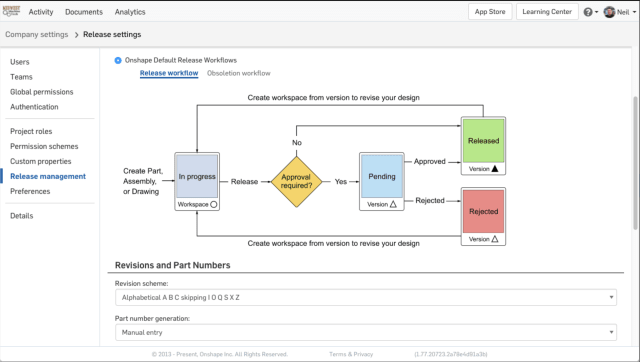Open the Analytics page
The width and height of the screenshot is (640, 362).
(130, 12)
